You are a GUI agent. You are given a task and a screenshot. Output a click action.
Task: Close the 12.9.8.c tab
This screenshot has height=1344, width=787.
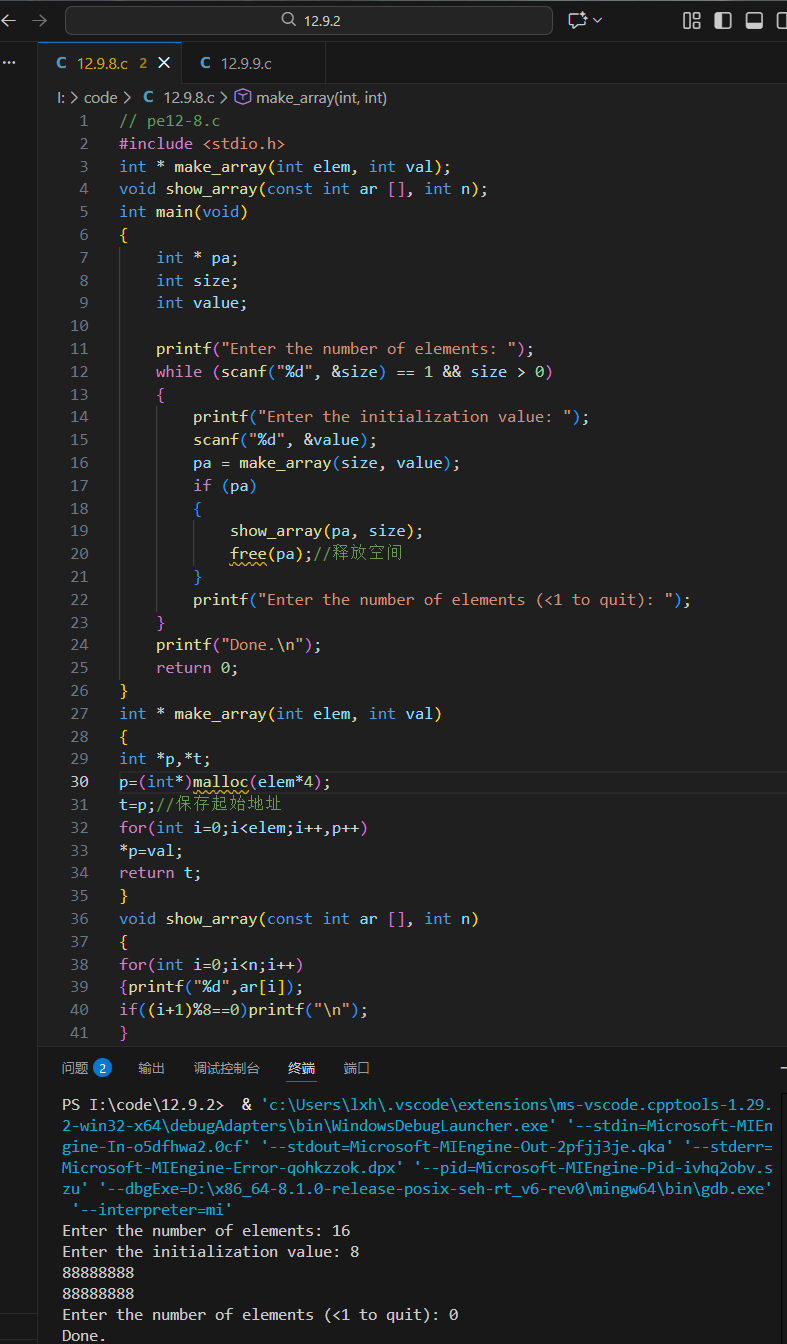click(164, 63)
